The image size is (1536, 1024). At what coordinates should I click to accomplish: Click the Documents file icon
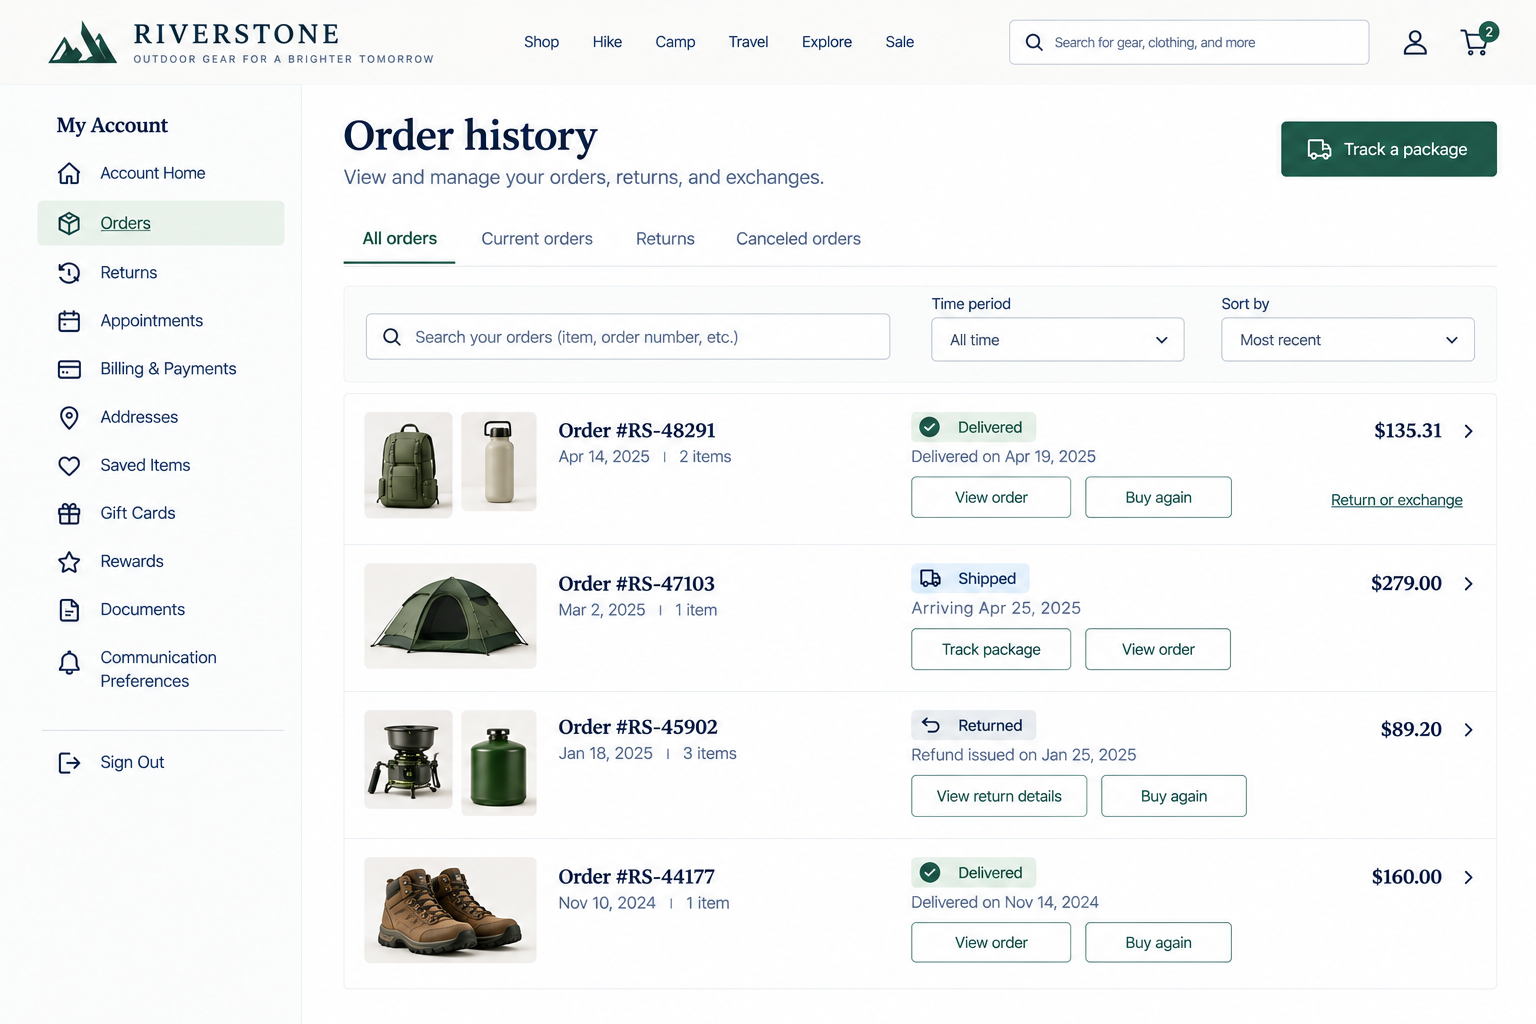click(x=69, y=610)
